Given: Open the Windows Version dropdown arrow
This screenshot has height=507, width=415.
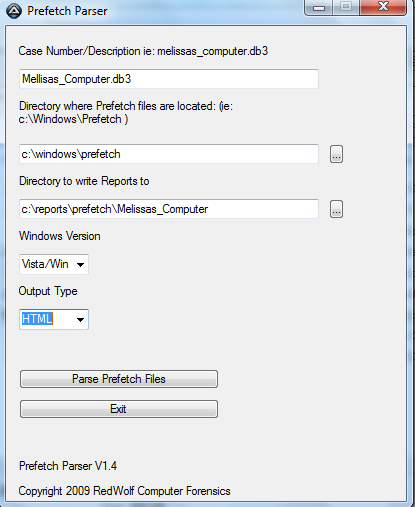Looking at the screenshot, I should (x=80, y=265).
